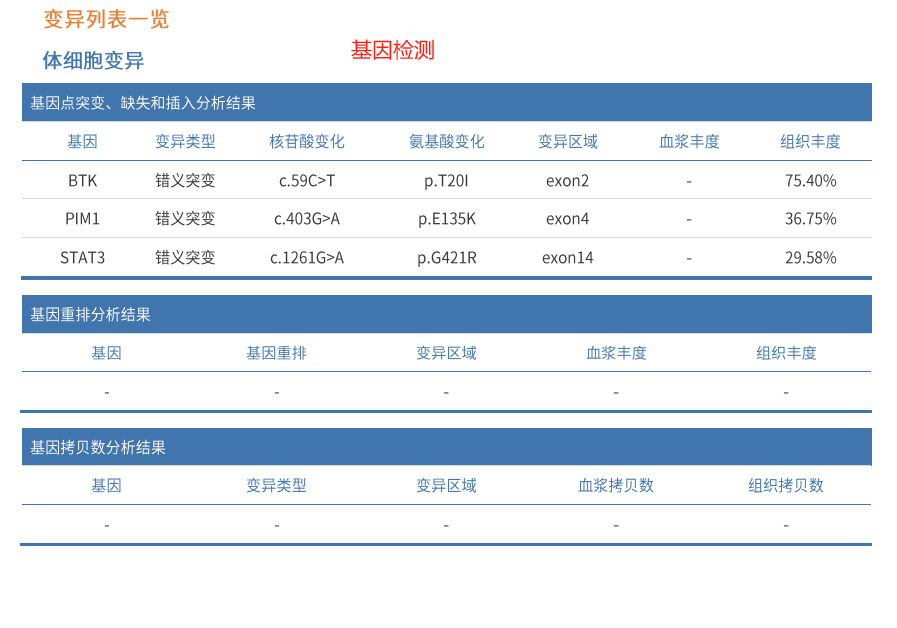The width and height of the screenshot is (897, 628).
Task: Click 错义突变 in the BTK row
Action: pos(185,181)
